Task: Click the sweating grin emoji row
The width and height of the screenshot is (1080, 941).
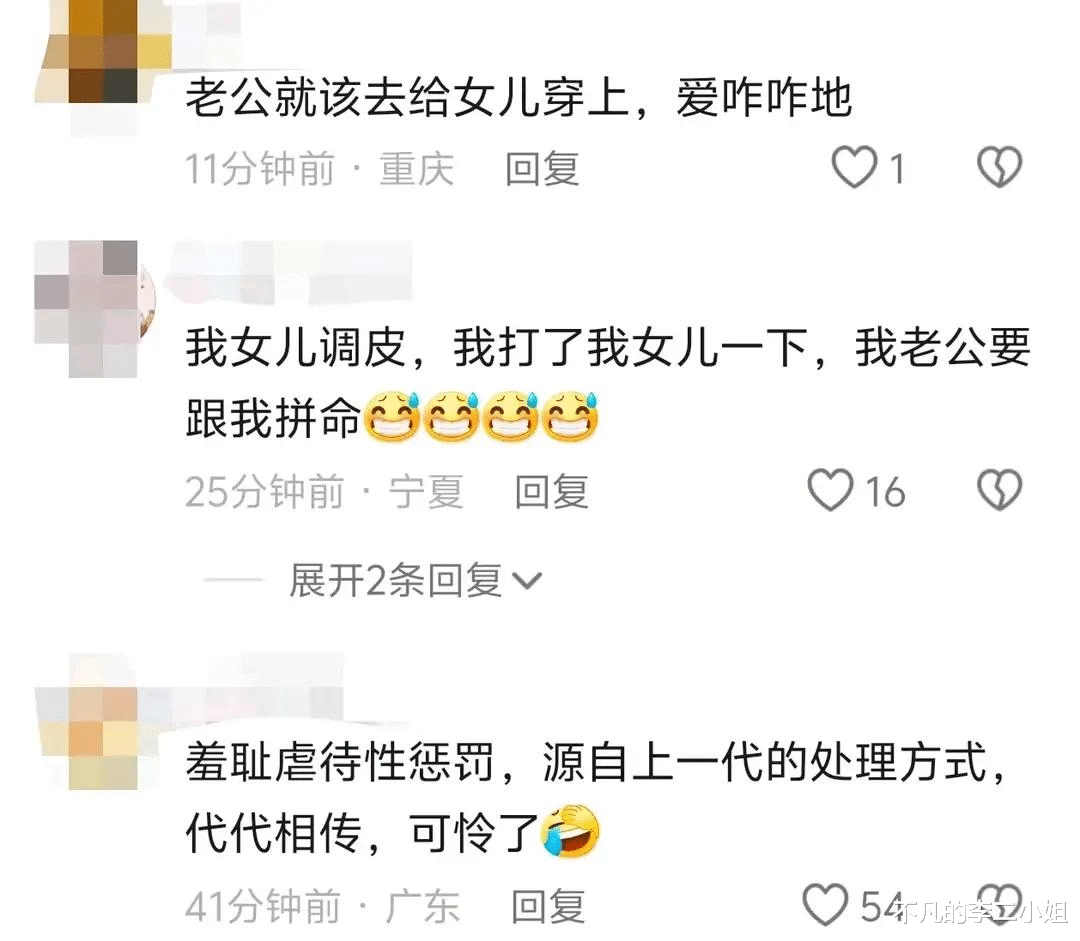Action: point(481,417)
